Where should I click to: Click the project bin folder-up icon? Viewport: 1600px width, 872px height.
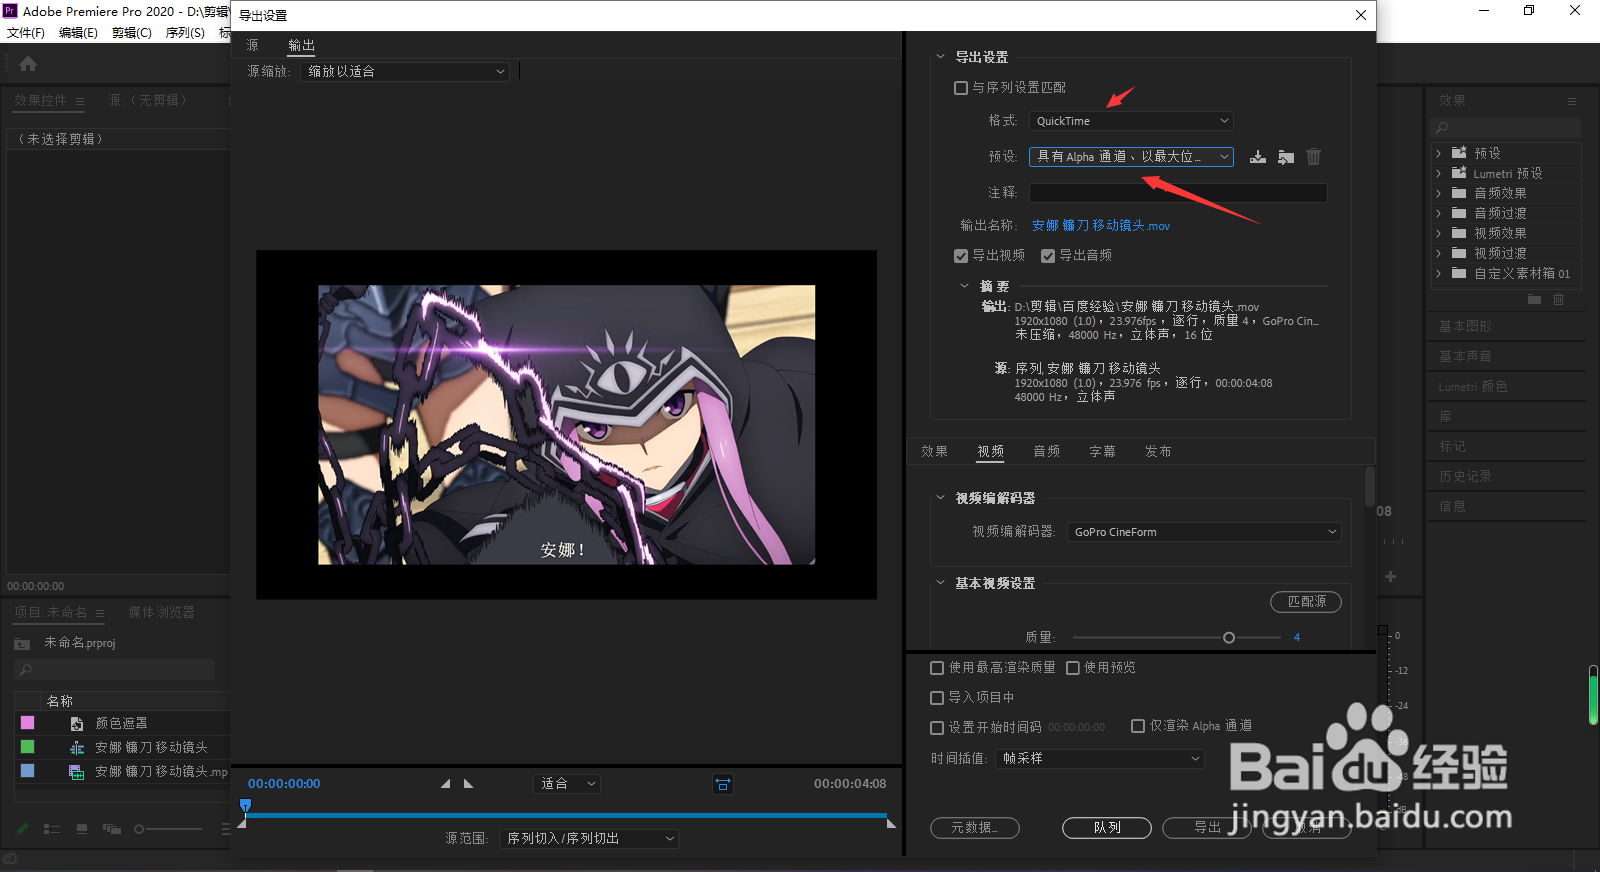coord(22,643)
